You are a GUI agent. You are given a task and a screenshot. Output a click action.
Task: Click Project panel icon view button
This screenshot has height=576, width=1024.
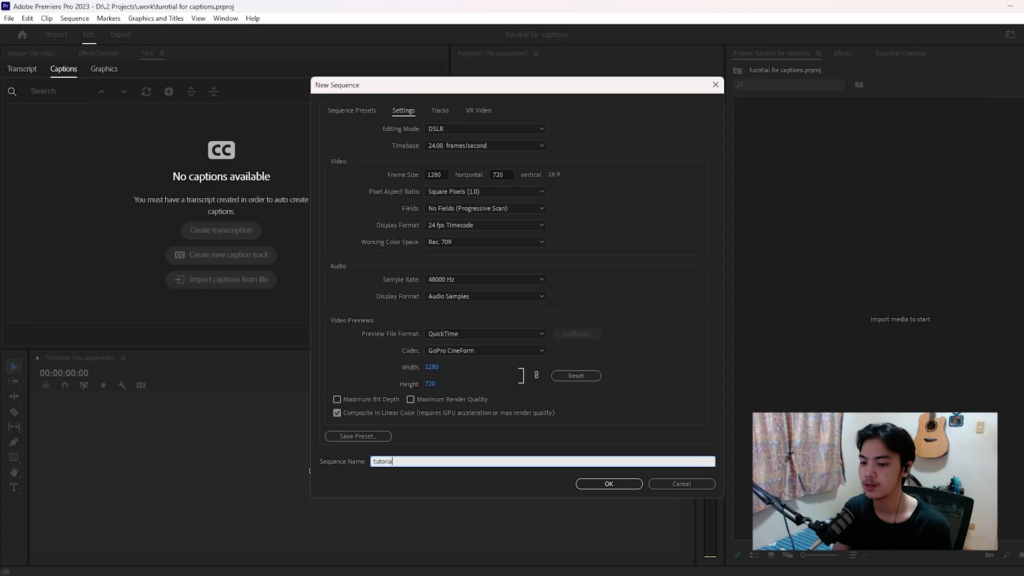(x=771, y=555)
